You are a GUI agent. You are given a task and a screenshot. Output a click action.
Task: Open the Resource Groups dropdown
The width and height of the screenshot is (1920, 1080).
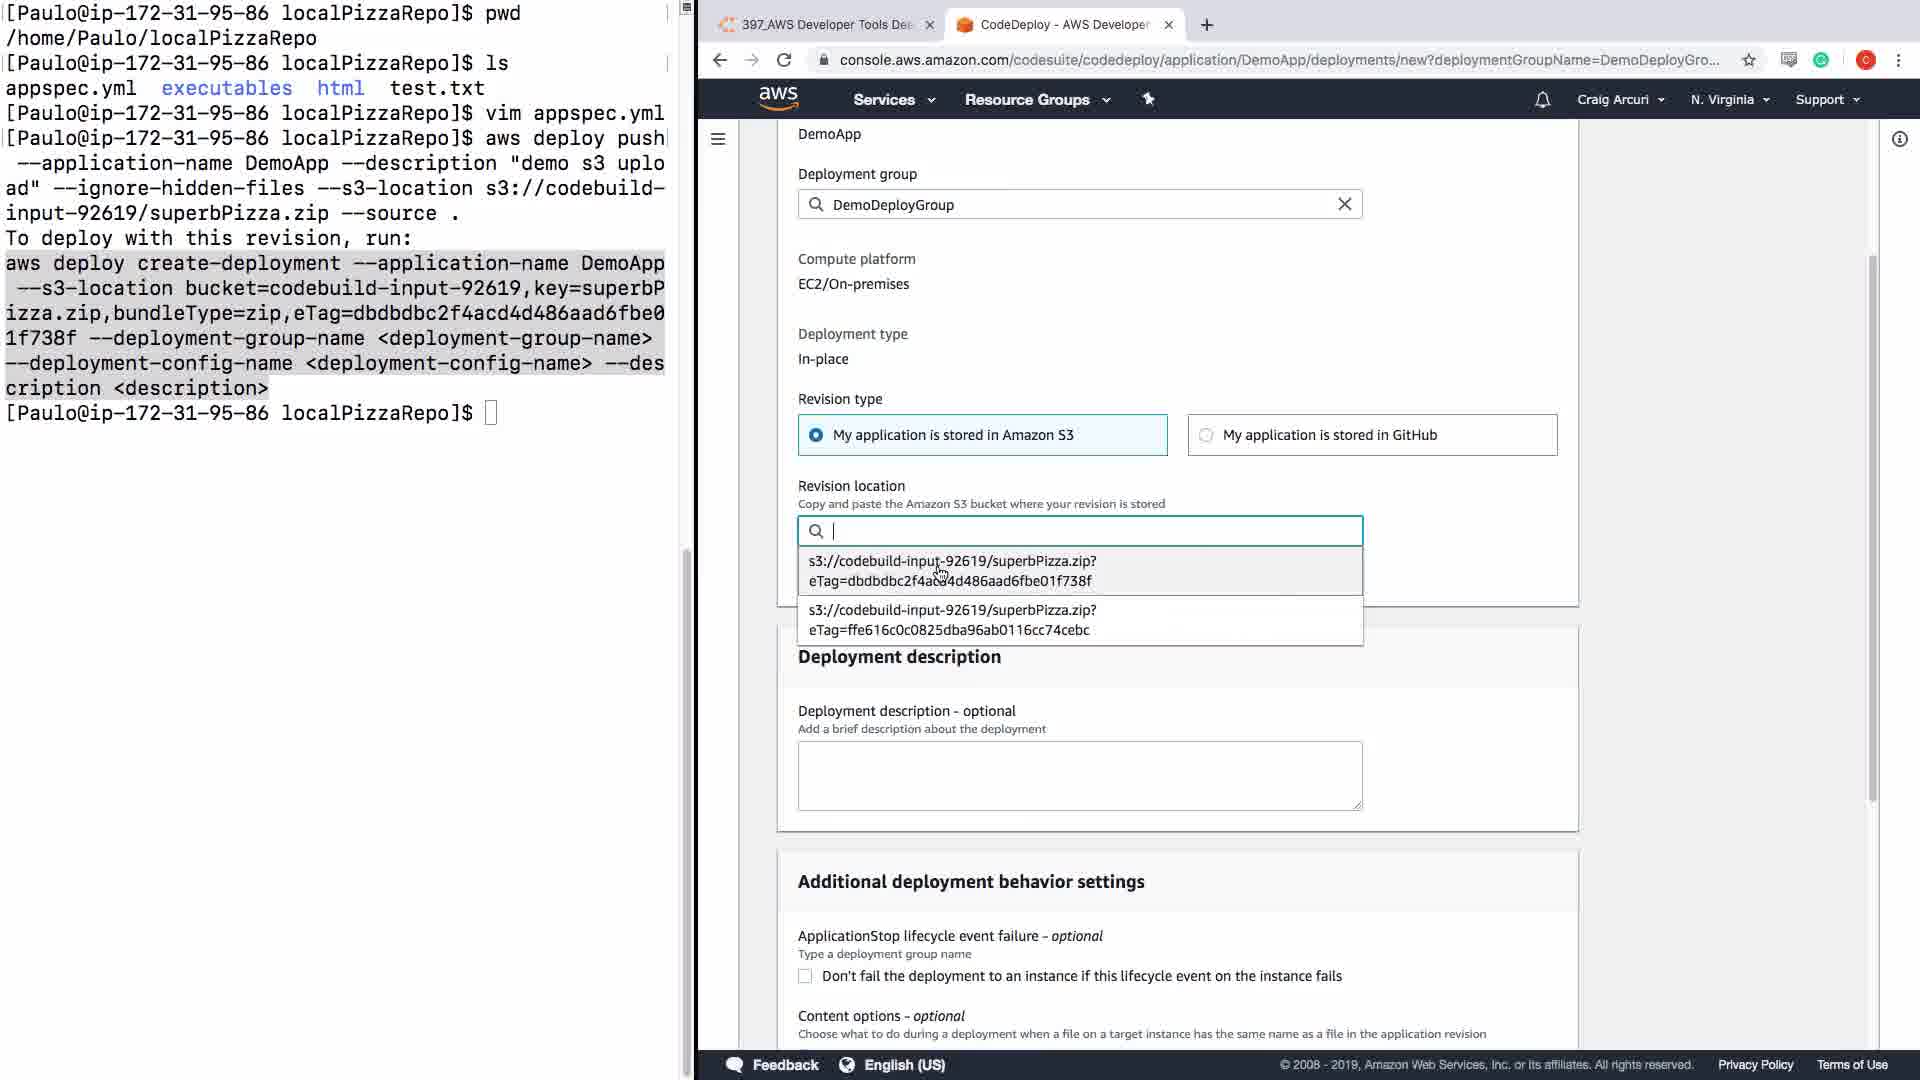(1036, 100)
